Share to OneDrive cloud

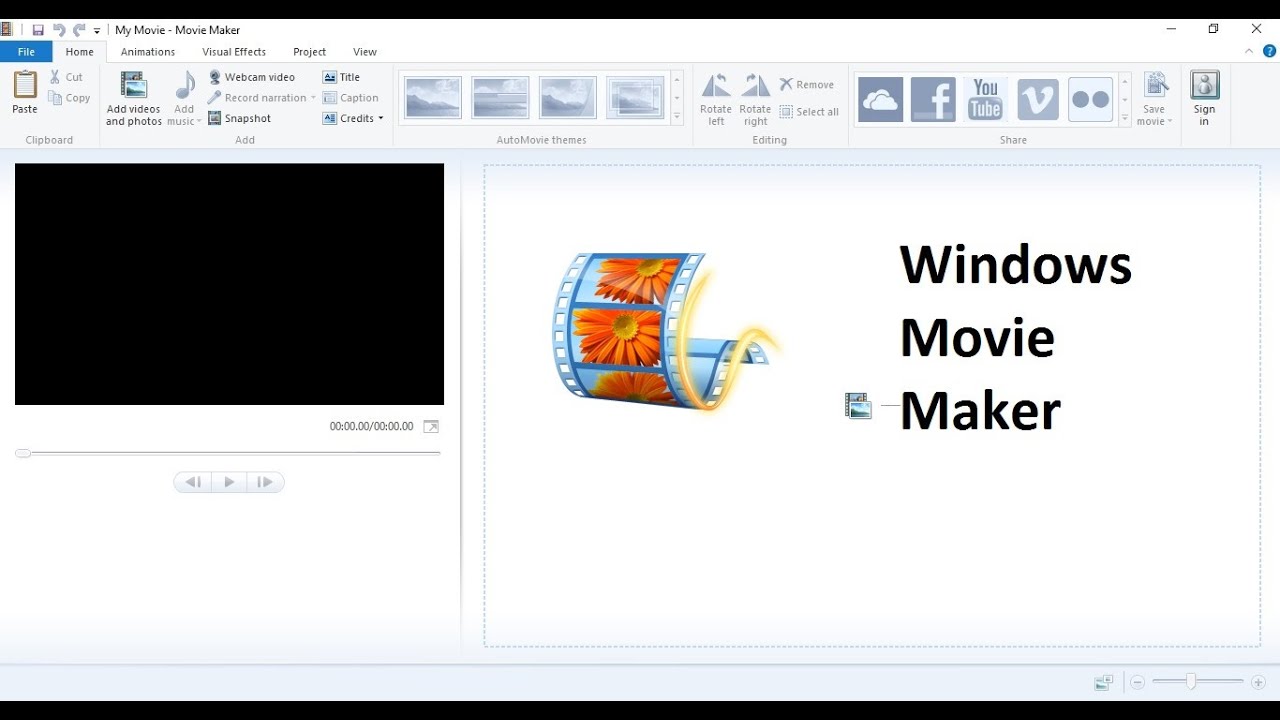click(880, 99)
